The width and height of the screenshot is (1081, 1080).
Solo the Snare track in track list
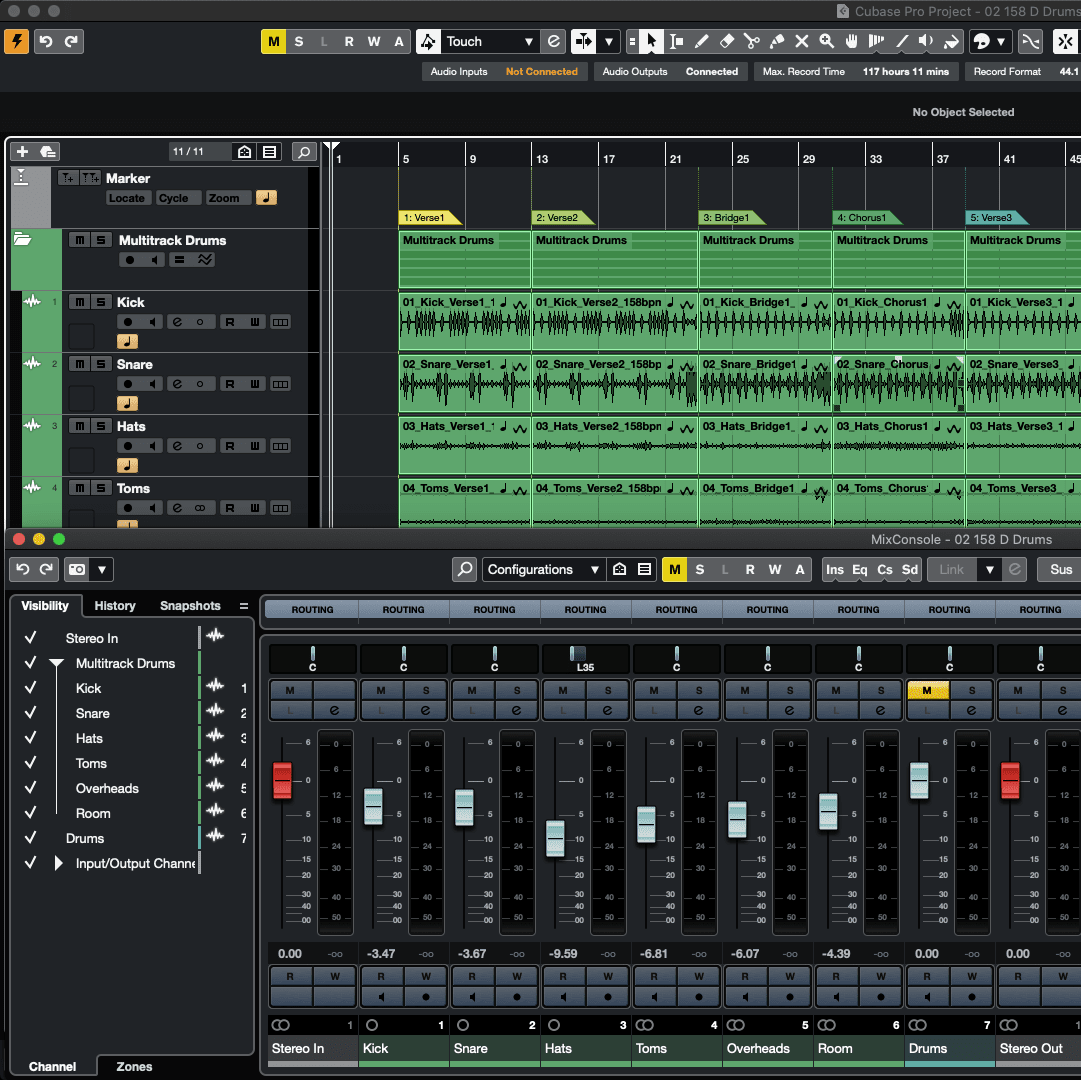(101, 364)
